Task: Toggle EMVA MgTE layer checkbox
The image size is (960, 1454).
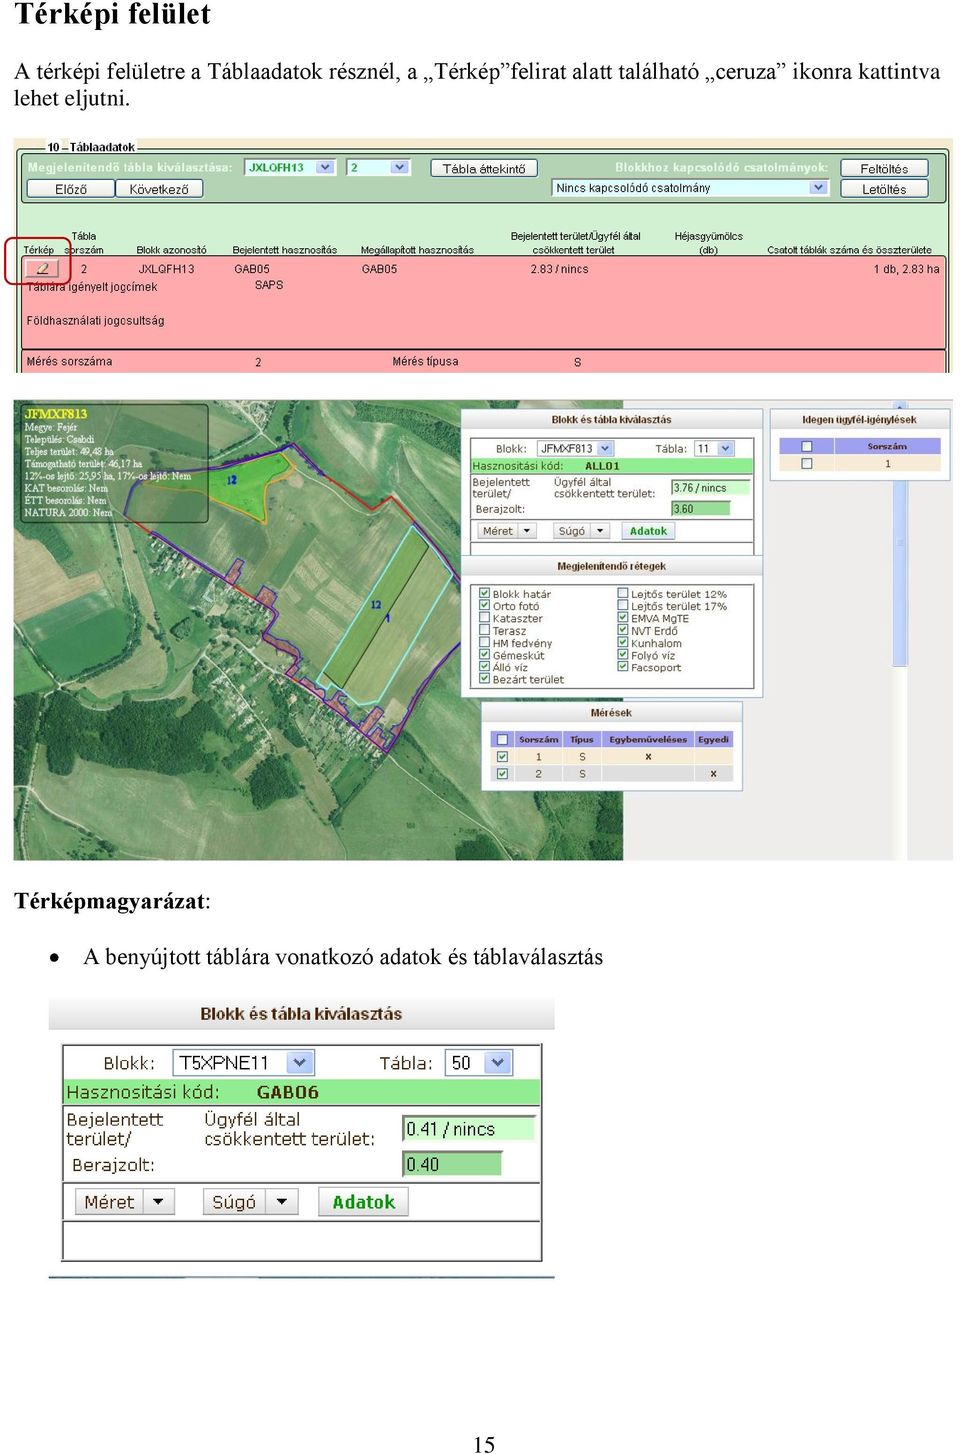Action: click(623, 618)
